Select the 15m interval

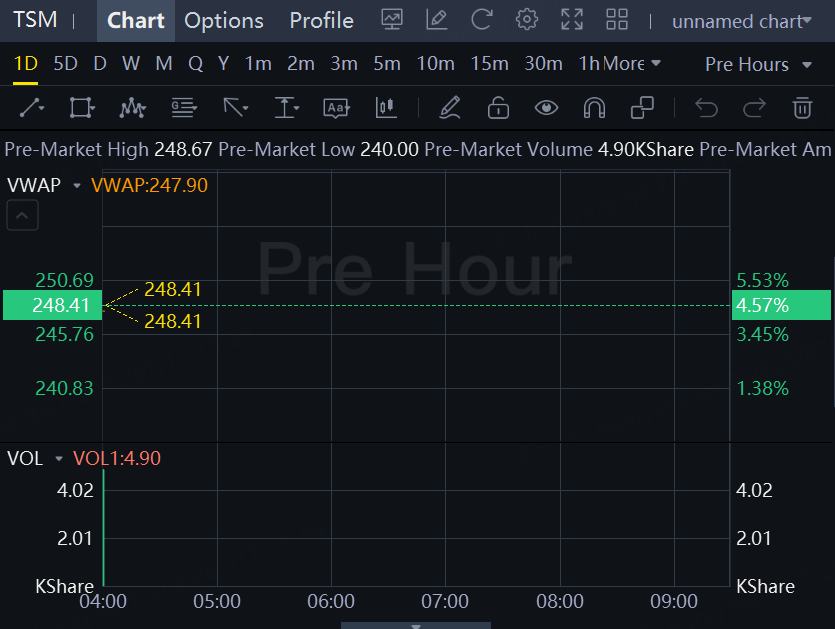click(489, 64)
